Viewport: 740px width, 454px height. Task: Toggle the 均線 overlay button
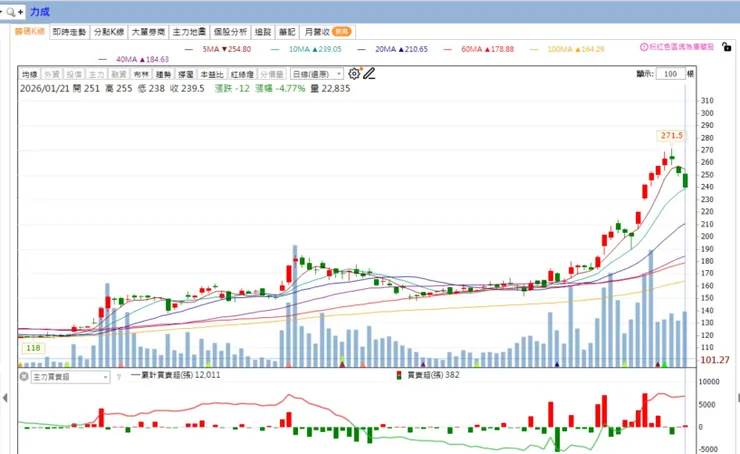point(29,74)
